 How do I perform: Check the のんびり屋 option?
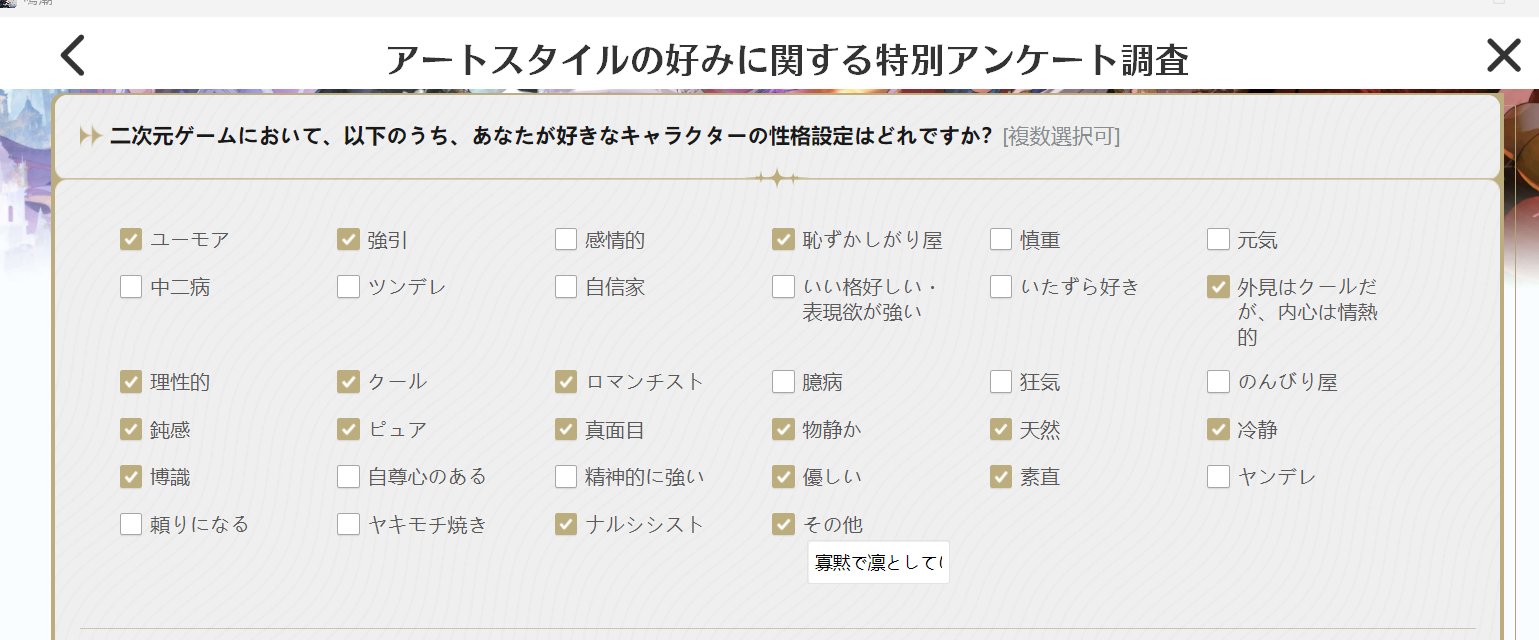click(x=1218, y=382)
